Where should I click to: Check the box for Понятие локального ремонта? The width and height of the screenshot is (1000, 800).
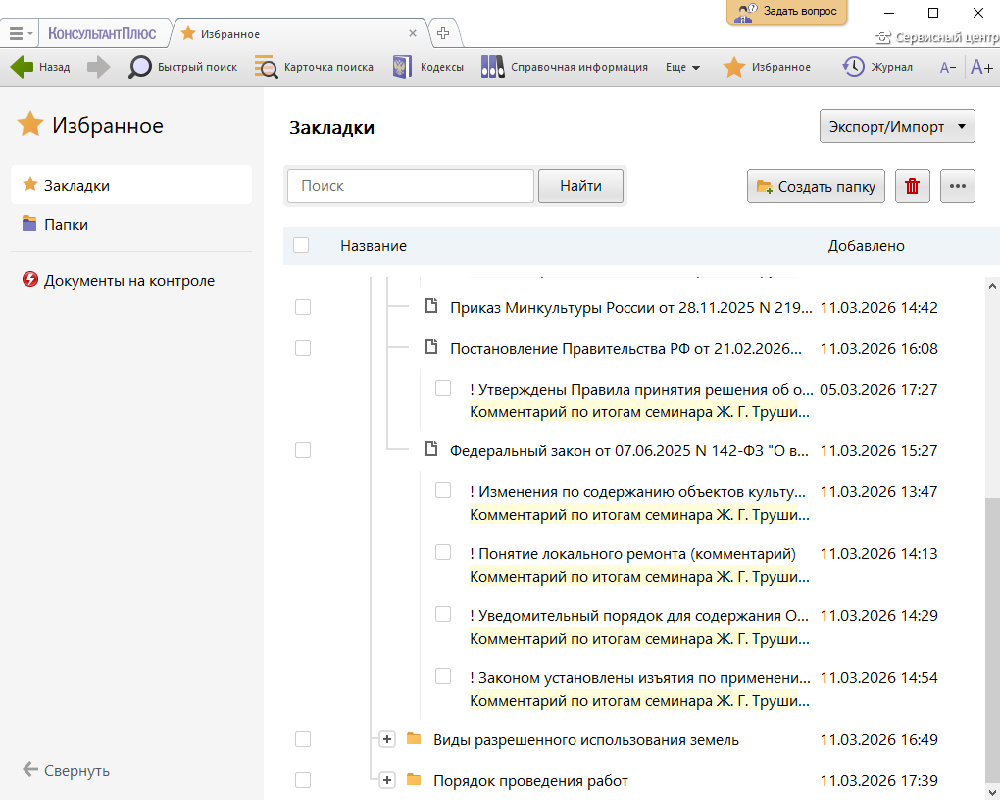click(x=443, y=553)
